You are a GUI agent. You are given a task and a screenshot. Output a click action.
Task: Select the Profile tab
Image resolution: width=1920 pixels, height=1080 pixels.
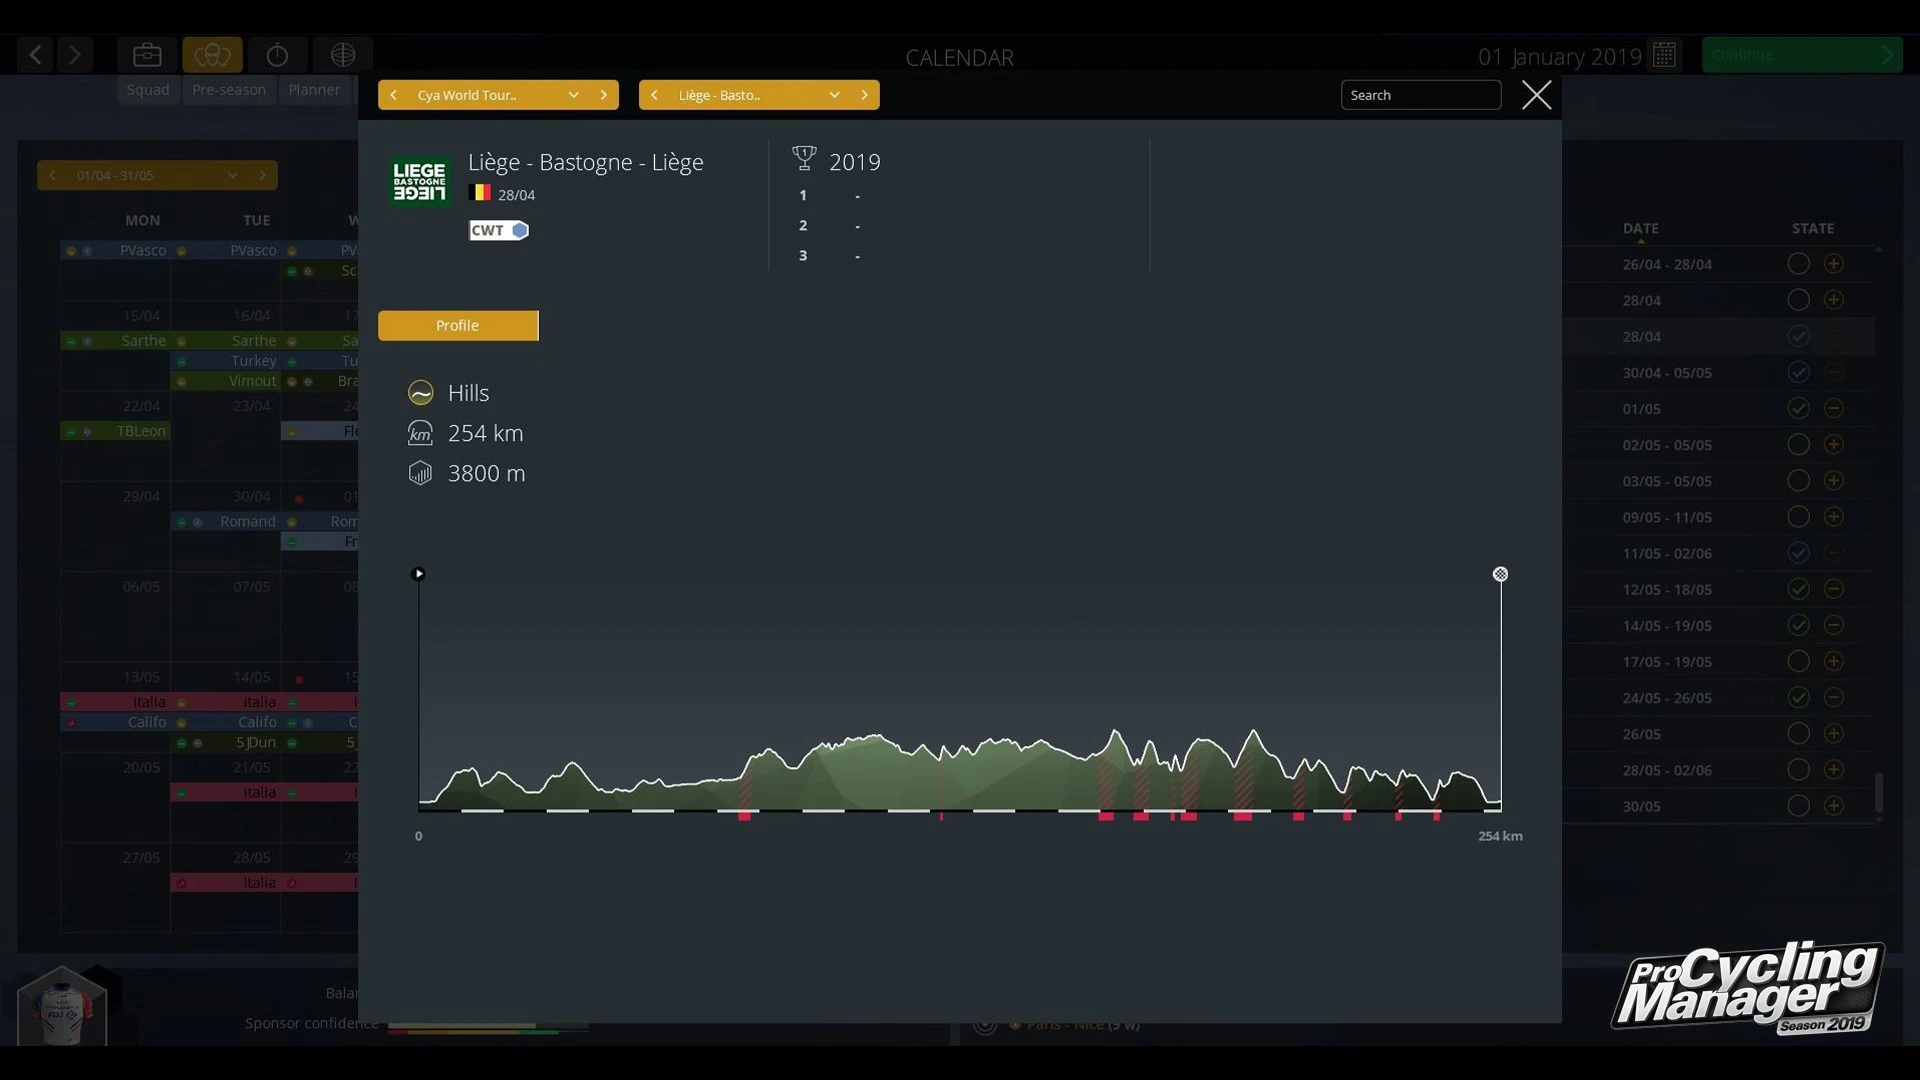click(x=458, y=326)
